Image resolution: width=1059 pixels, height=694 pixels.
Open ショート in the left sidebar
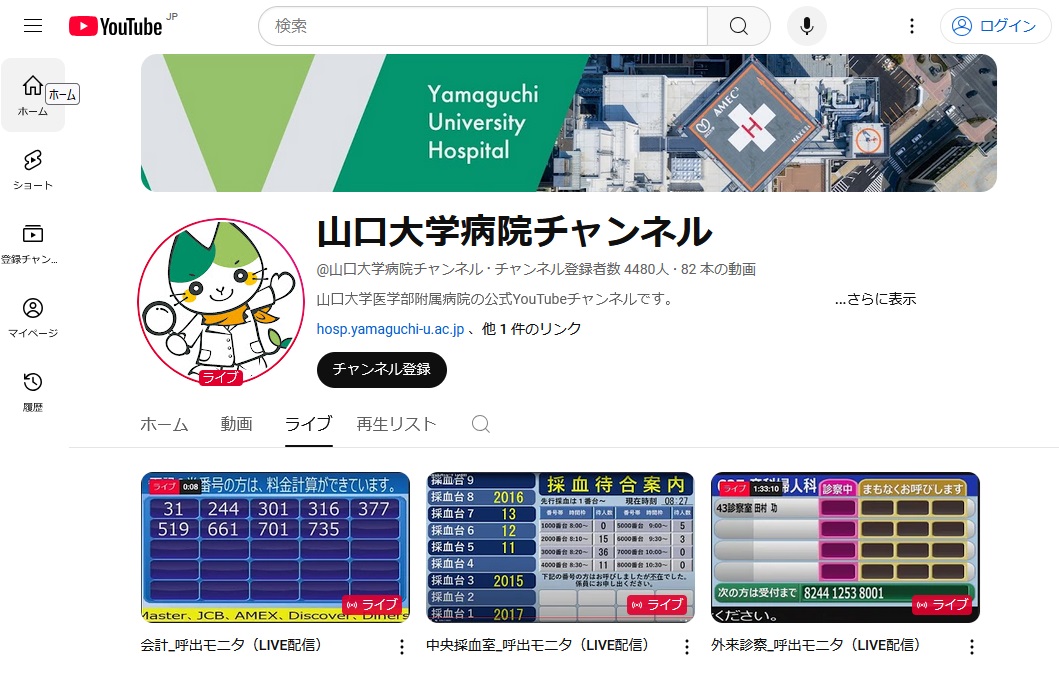[32, 169]
